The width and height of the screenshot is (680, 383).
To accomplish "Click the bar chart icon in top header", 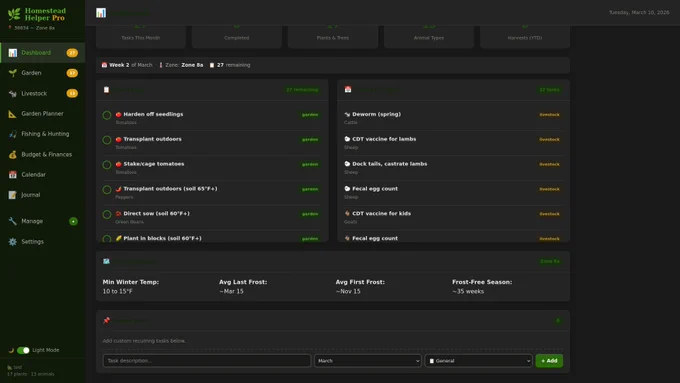I will tap(101, 13).
